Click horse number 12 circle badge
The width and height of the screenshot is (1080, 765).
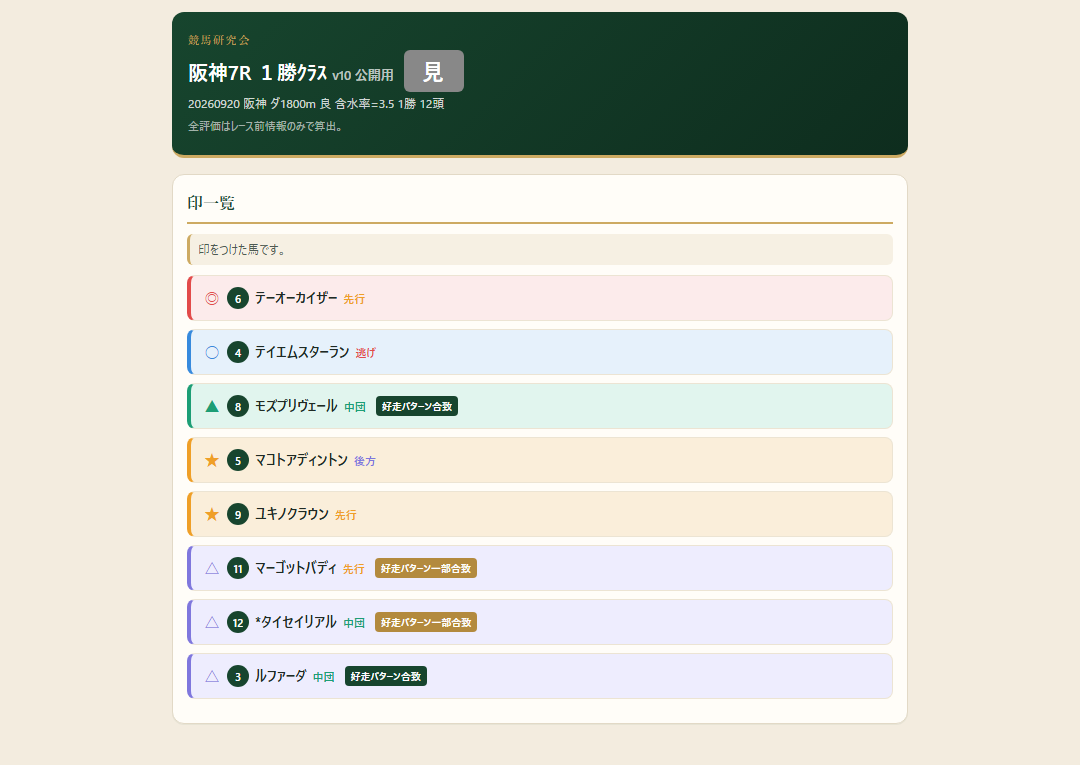pos(238,622)
